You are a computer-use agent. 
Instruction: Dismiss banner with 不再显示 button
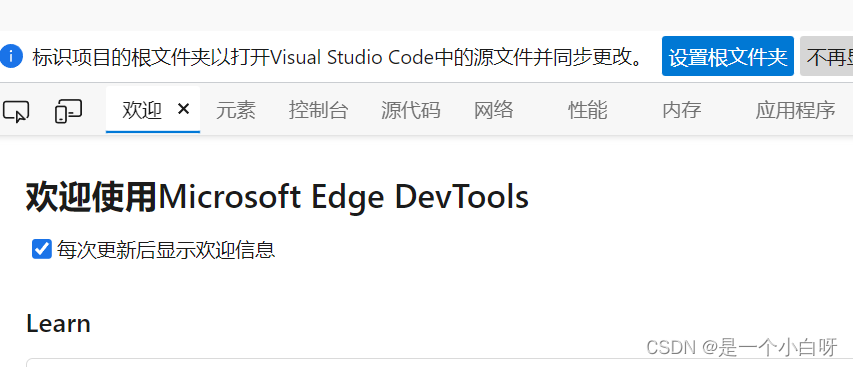click(x=826, y=57)
